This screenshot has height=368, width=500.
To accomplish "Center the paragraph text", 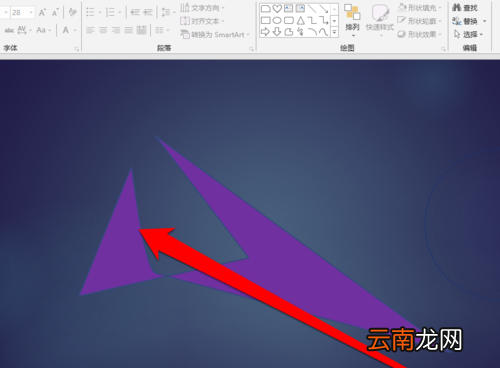I will [x=103, y=30].
